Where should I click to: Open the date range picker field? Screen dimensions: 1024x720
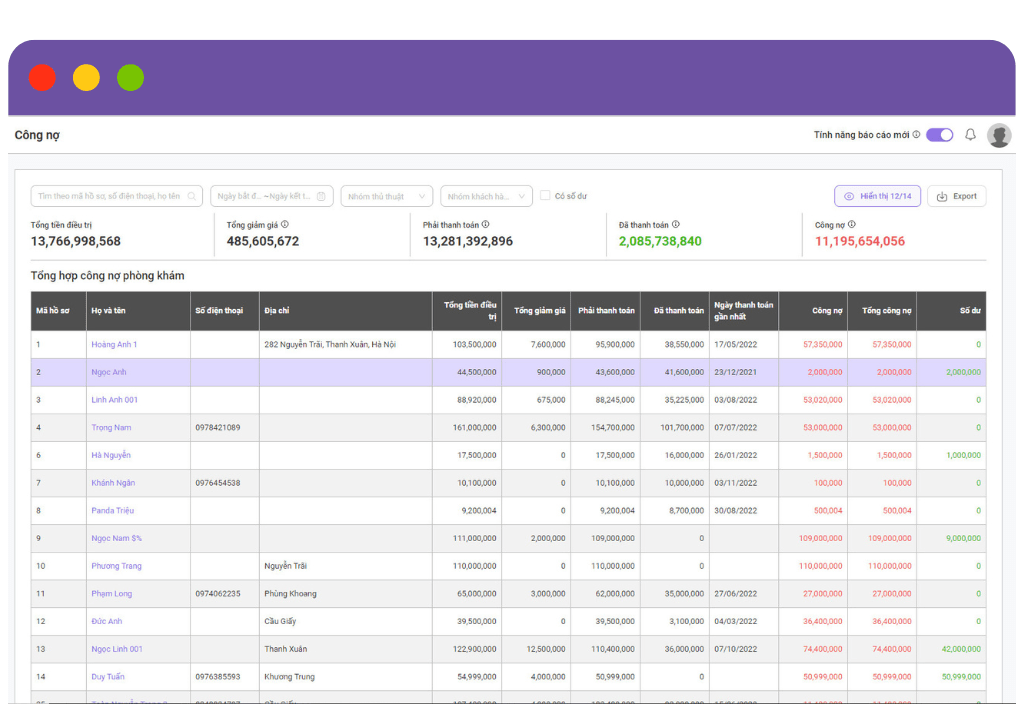click(272, 196)
